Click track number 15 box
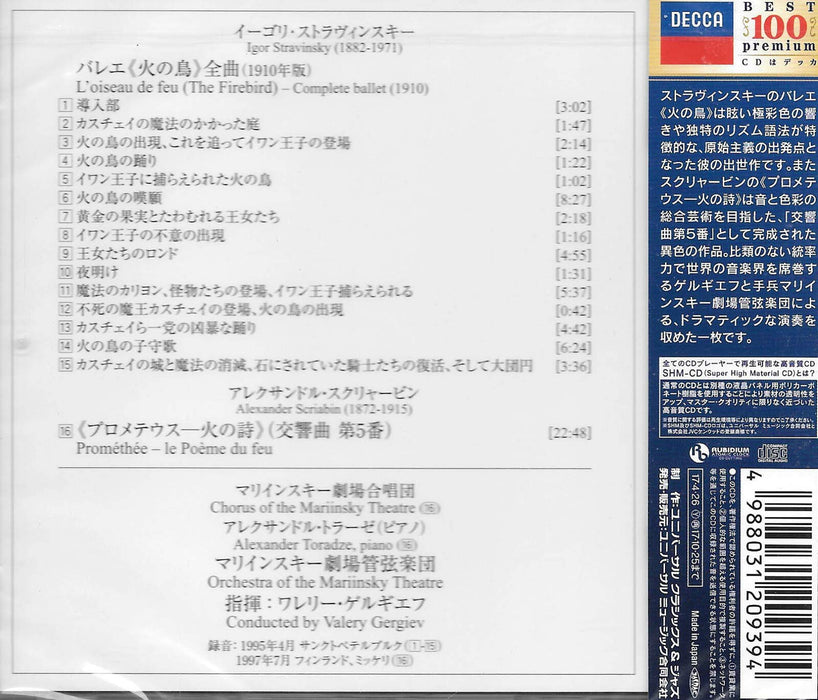Screen dimensions: 818x700 pyautogui.click(x=65, y=365)
